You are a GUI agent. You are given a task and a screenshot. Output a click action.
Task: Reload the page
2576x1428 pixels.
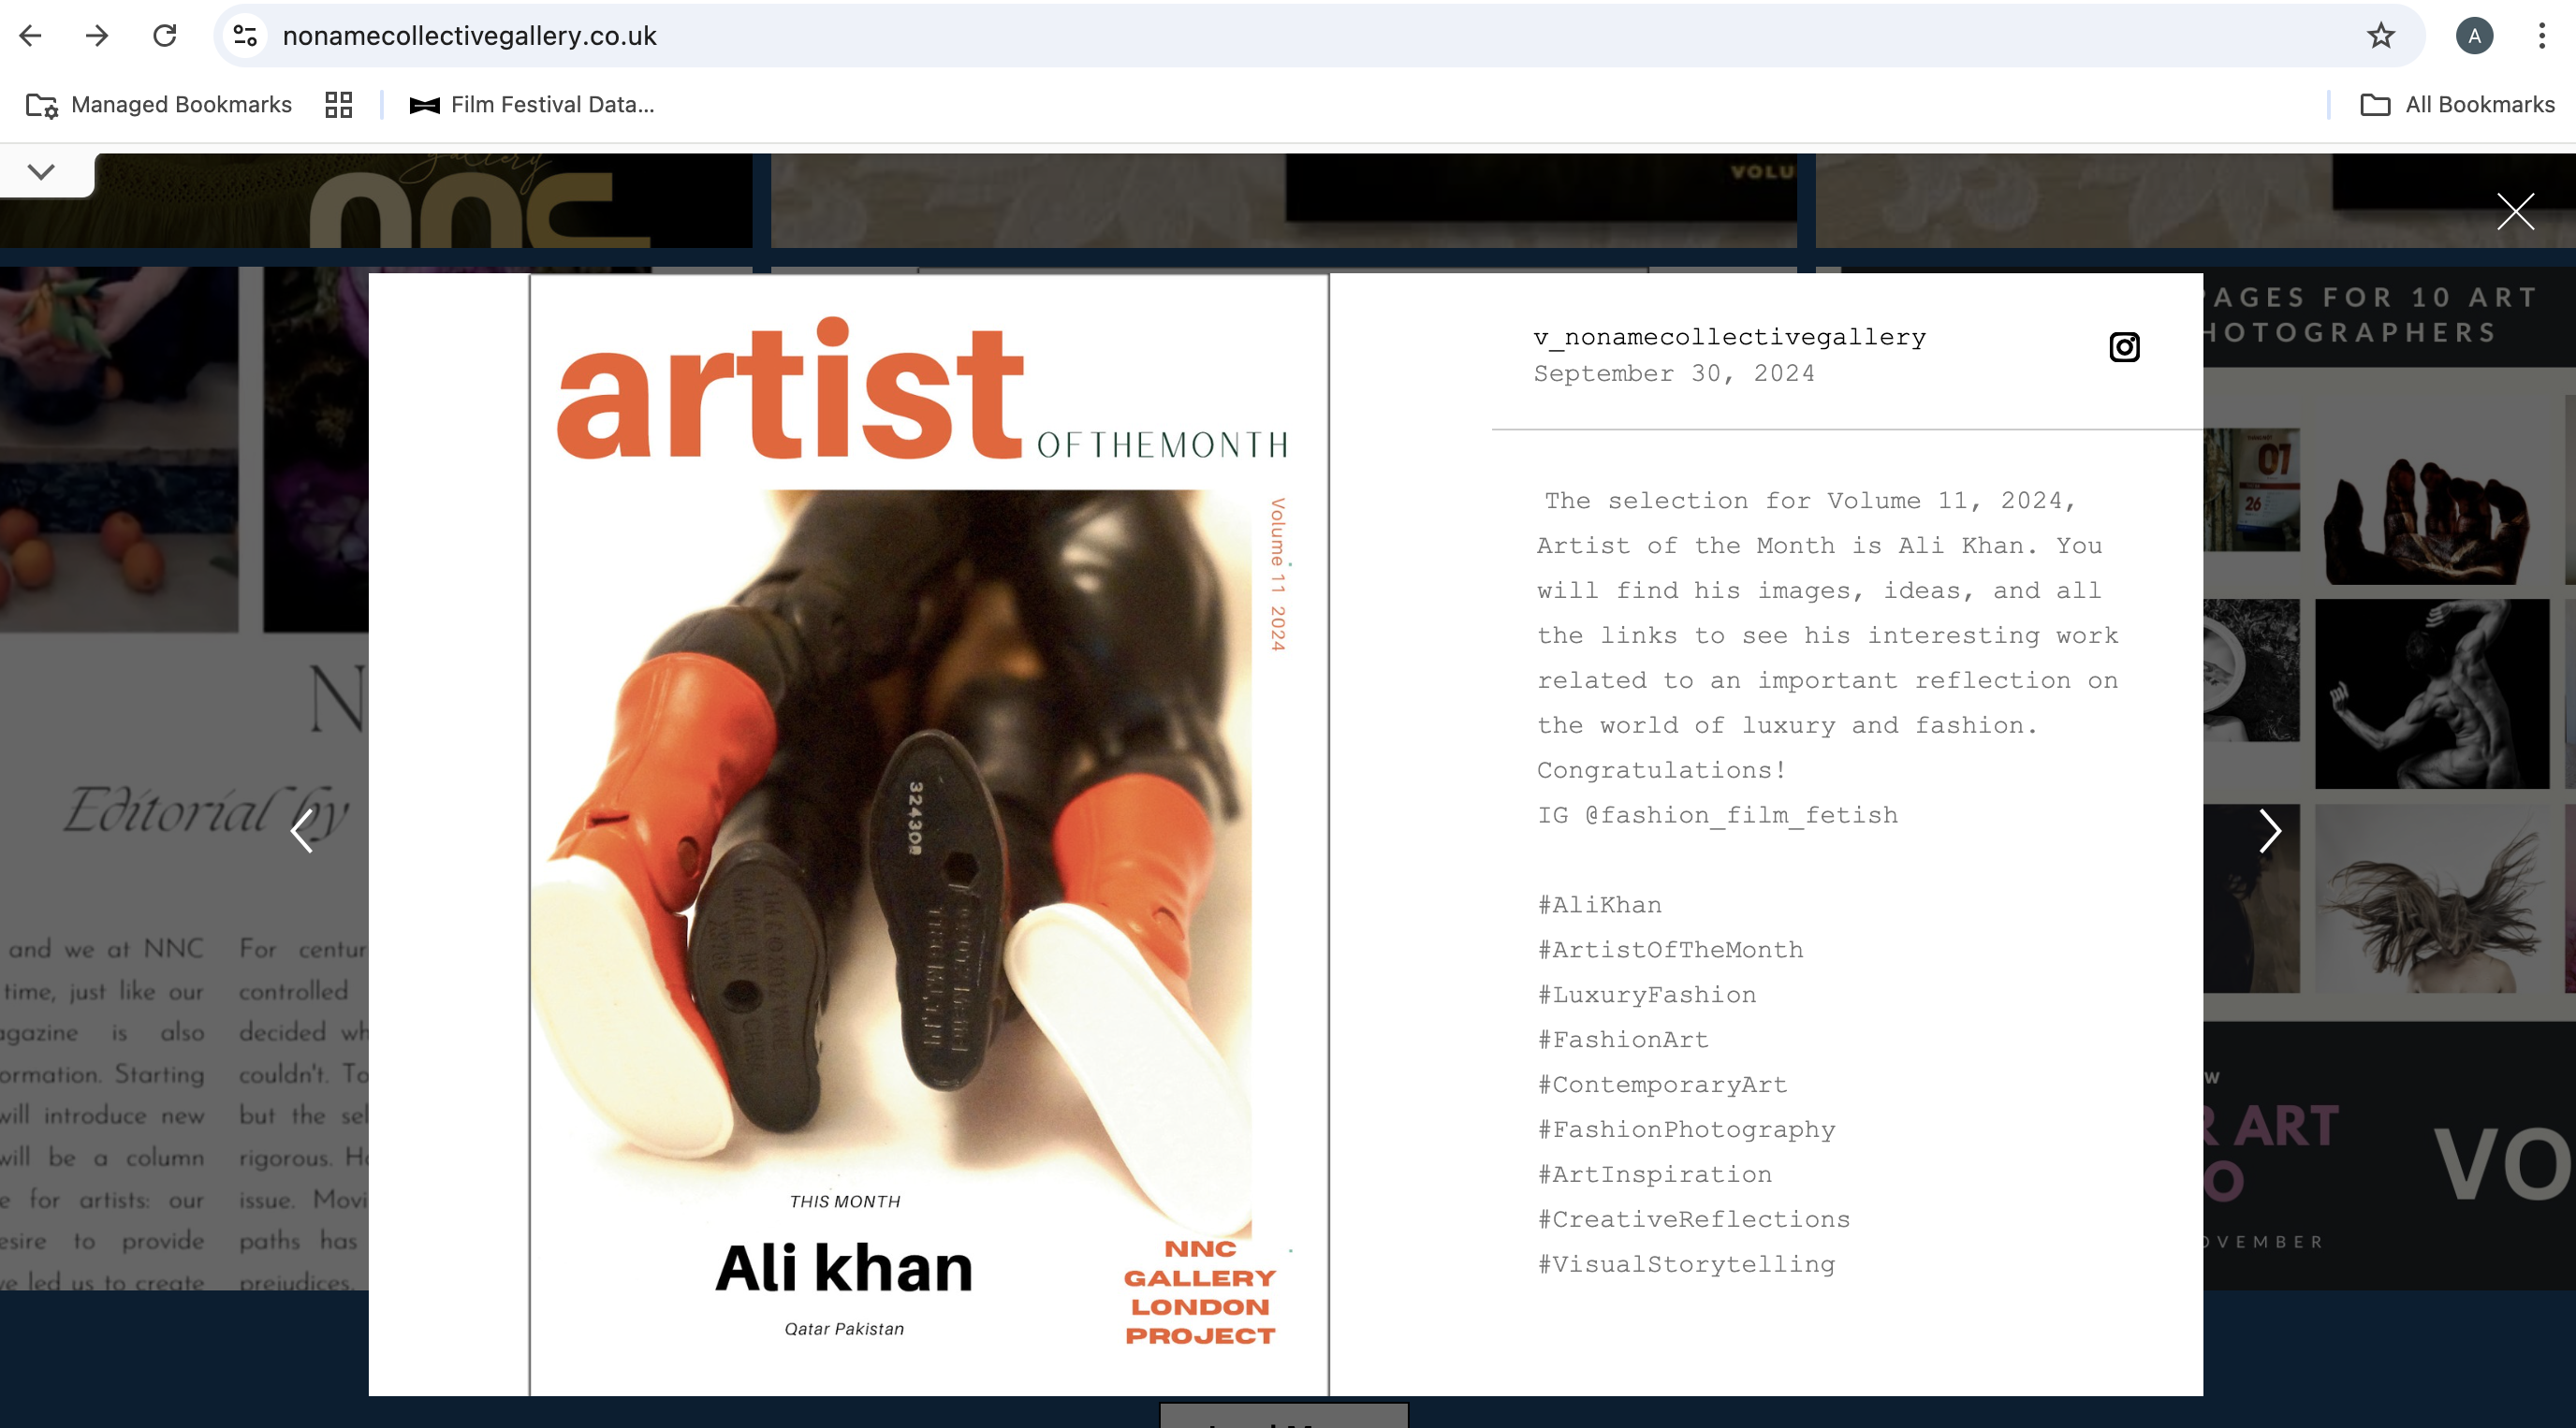pyautogui.click(x=165, y=36)
